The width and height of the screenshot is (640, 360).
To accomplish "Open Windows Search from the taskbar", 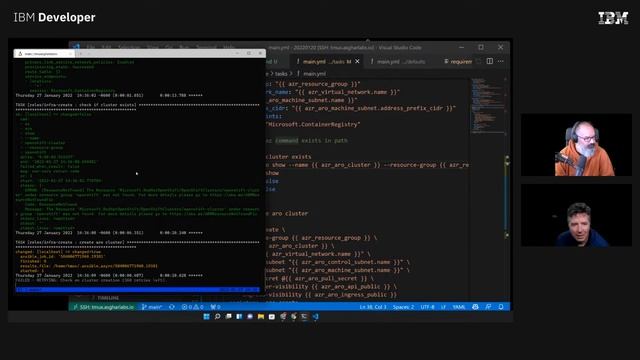I will (x=218, y=316).
